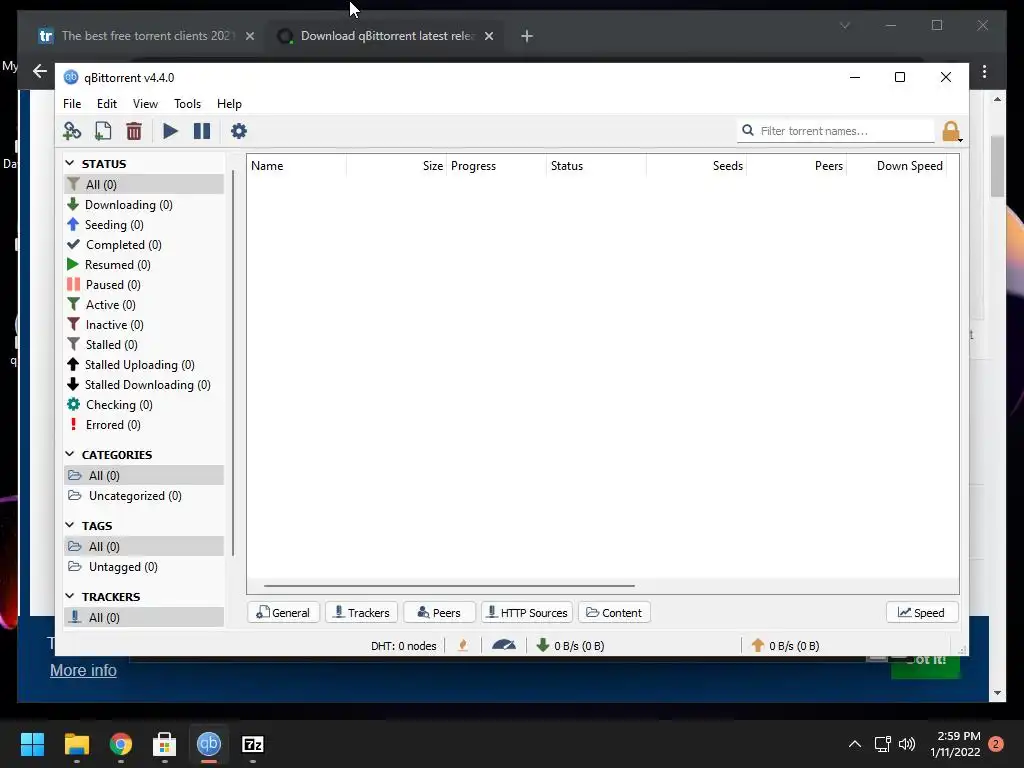
Task: Click the Pause torrents toolbar icon
Action: (202, 131)
